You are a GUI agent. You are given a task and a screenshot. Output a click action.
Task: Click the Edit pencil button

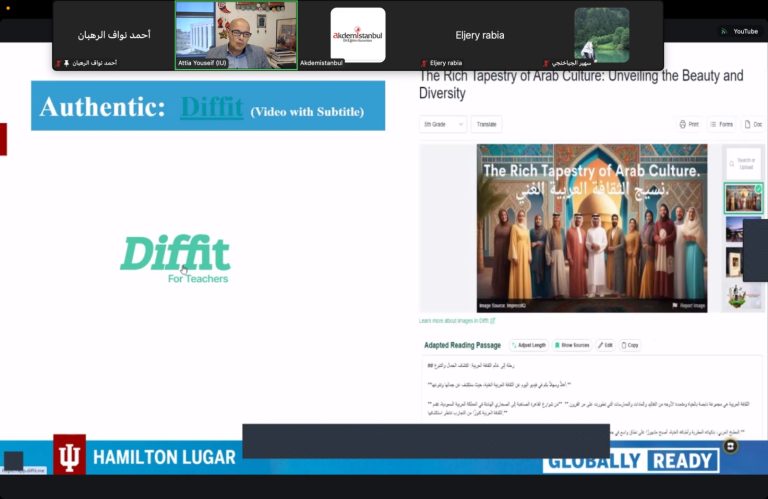(x=605, y=345)
